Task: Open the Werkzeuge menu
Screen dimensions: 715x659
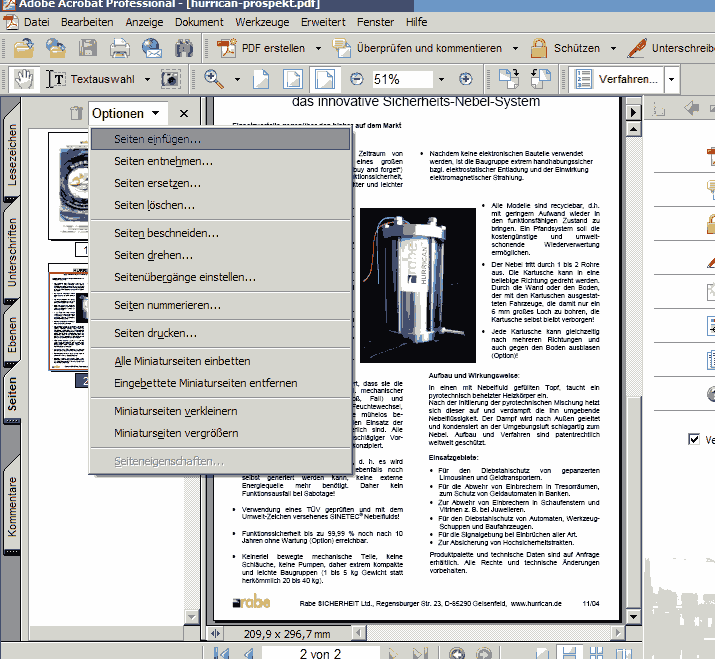Action: (262, 22)
